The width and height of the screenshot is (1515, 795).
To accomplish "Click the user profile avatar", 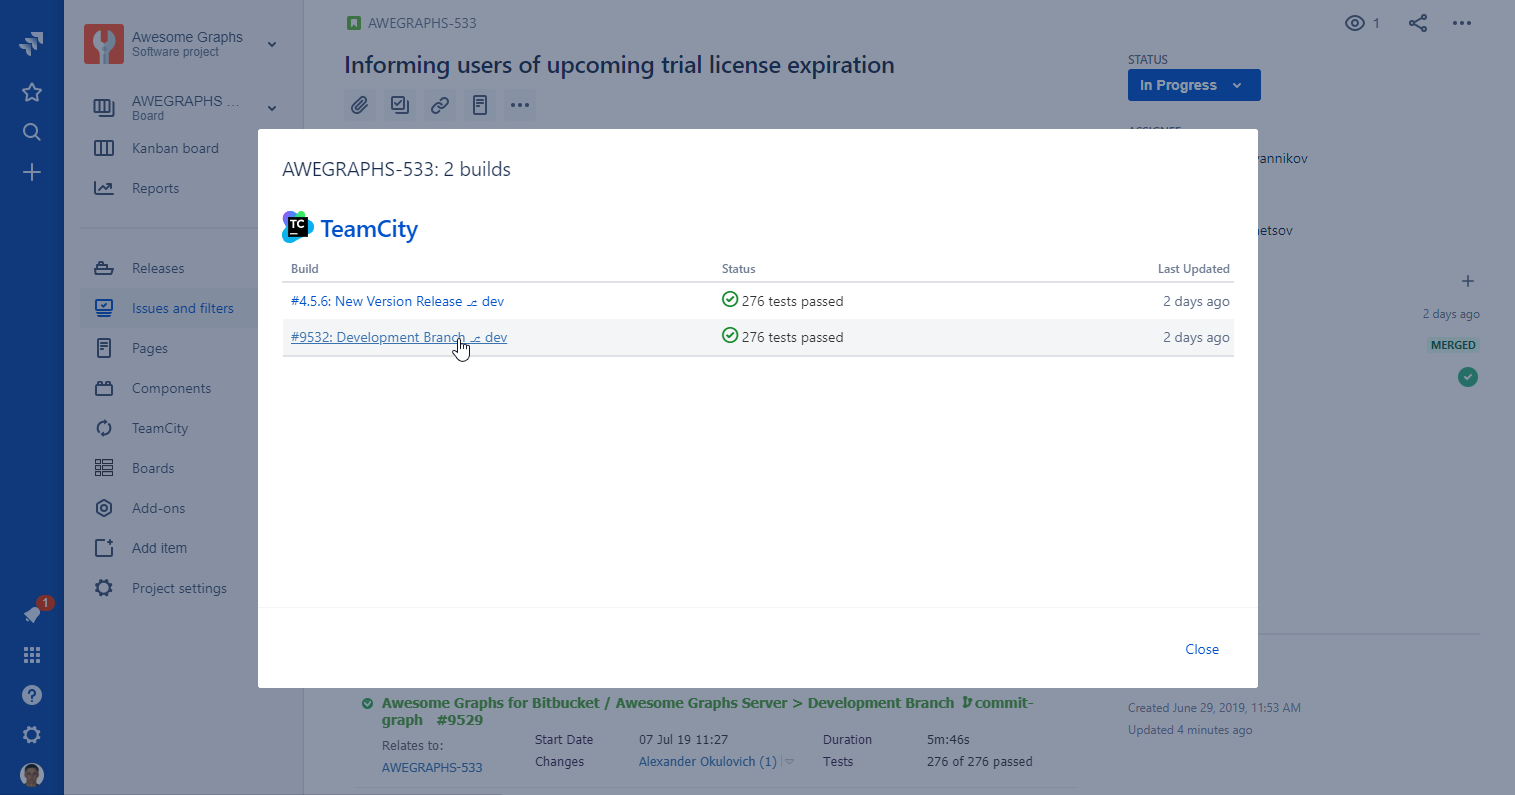I will point(32,774).
